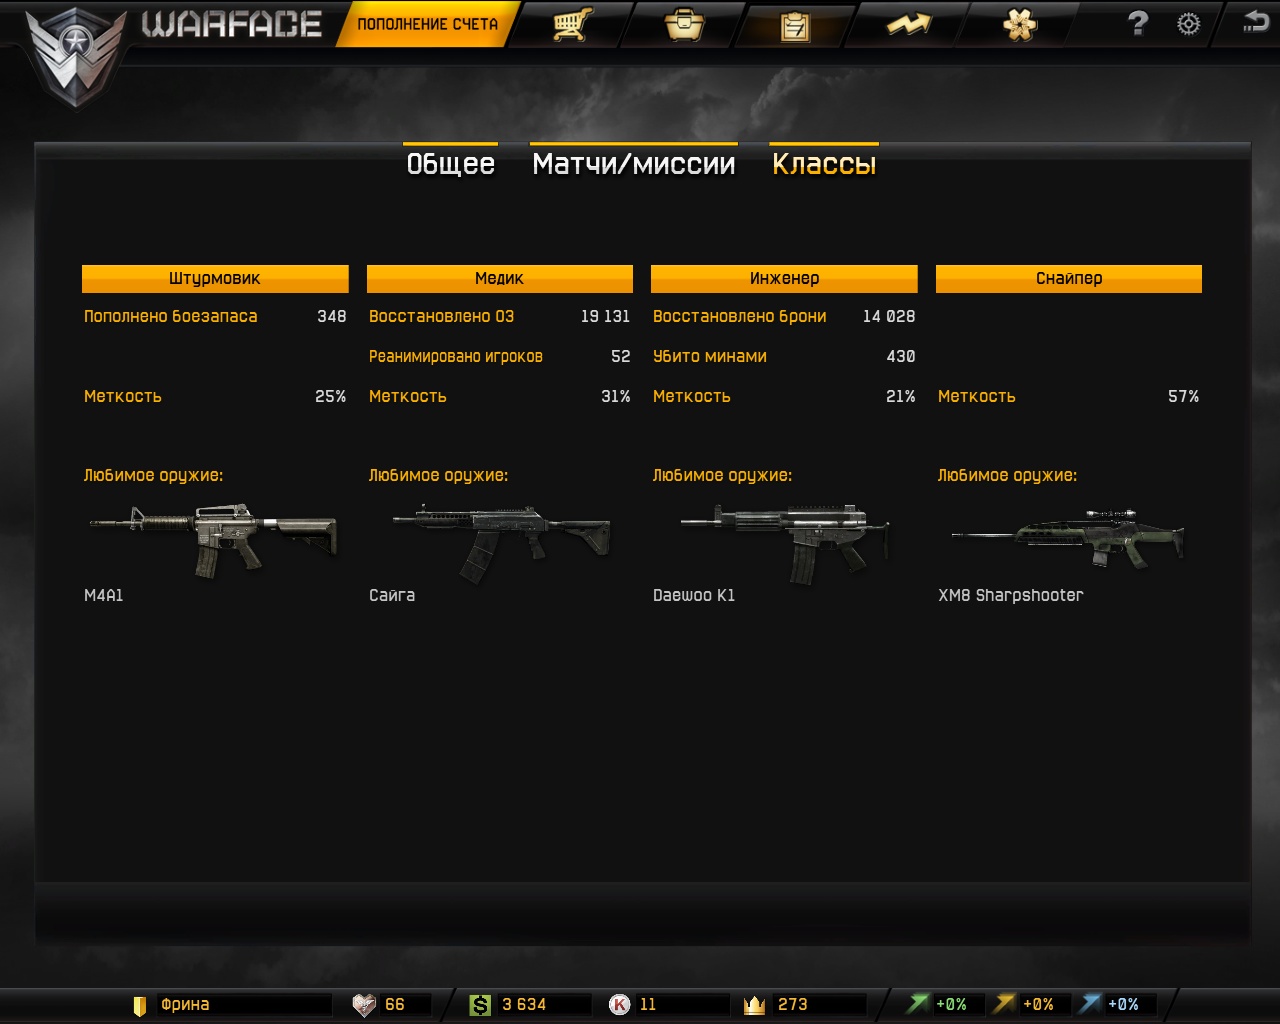1280x1024 pixels.
Task: Go back using return arrow icon
Action: pos(1255,22)
